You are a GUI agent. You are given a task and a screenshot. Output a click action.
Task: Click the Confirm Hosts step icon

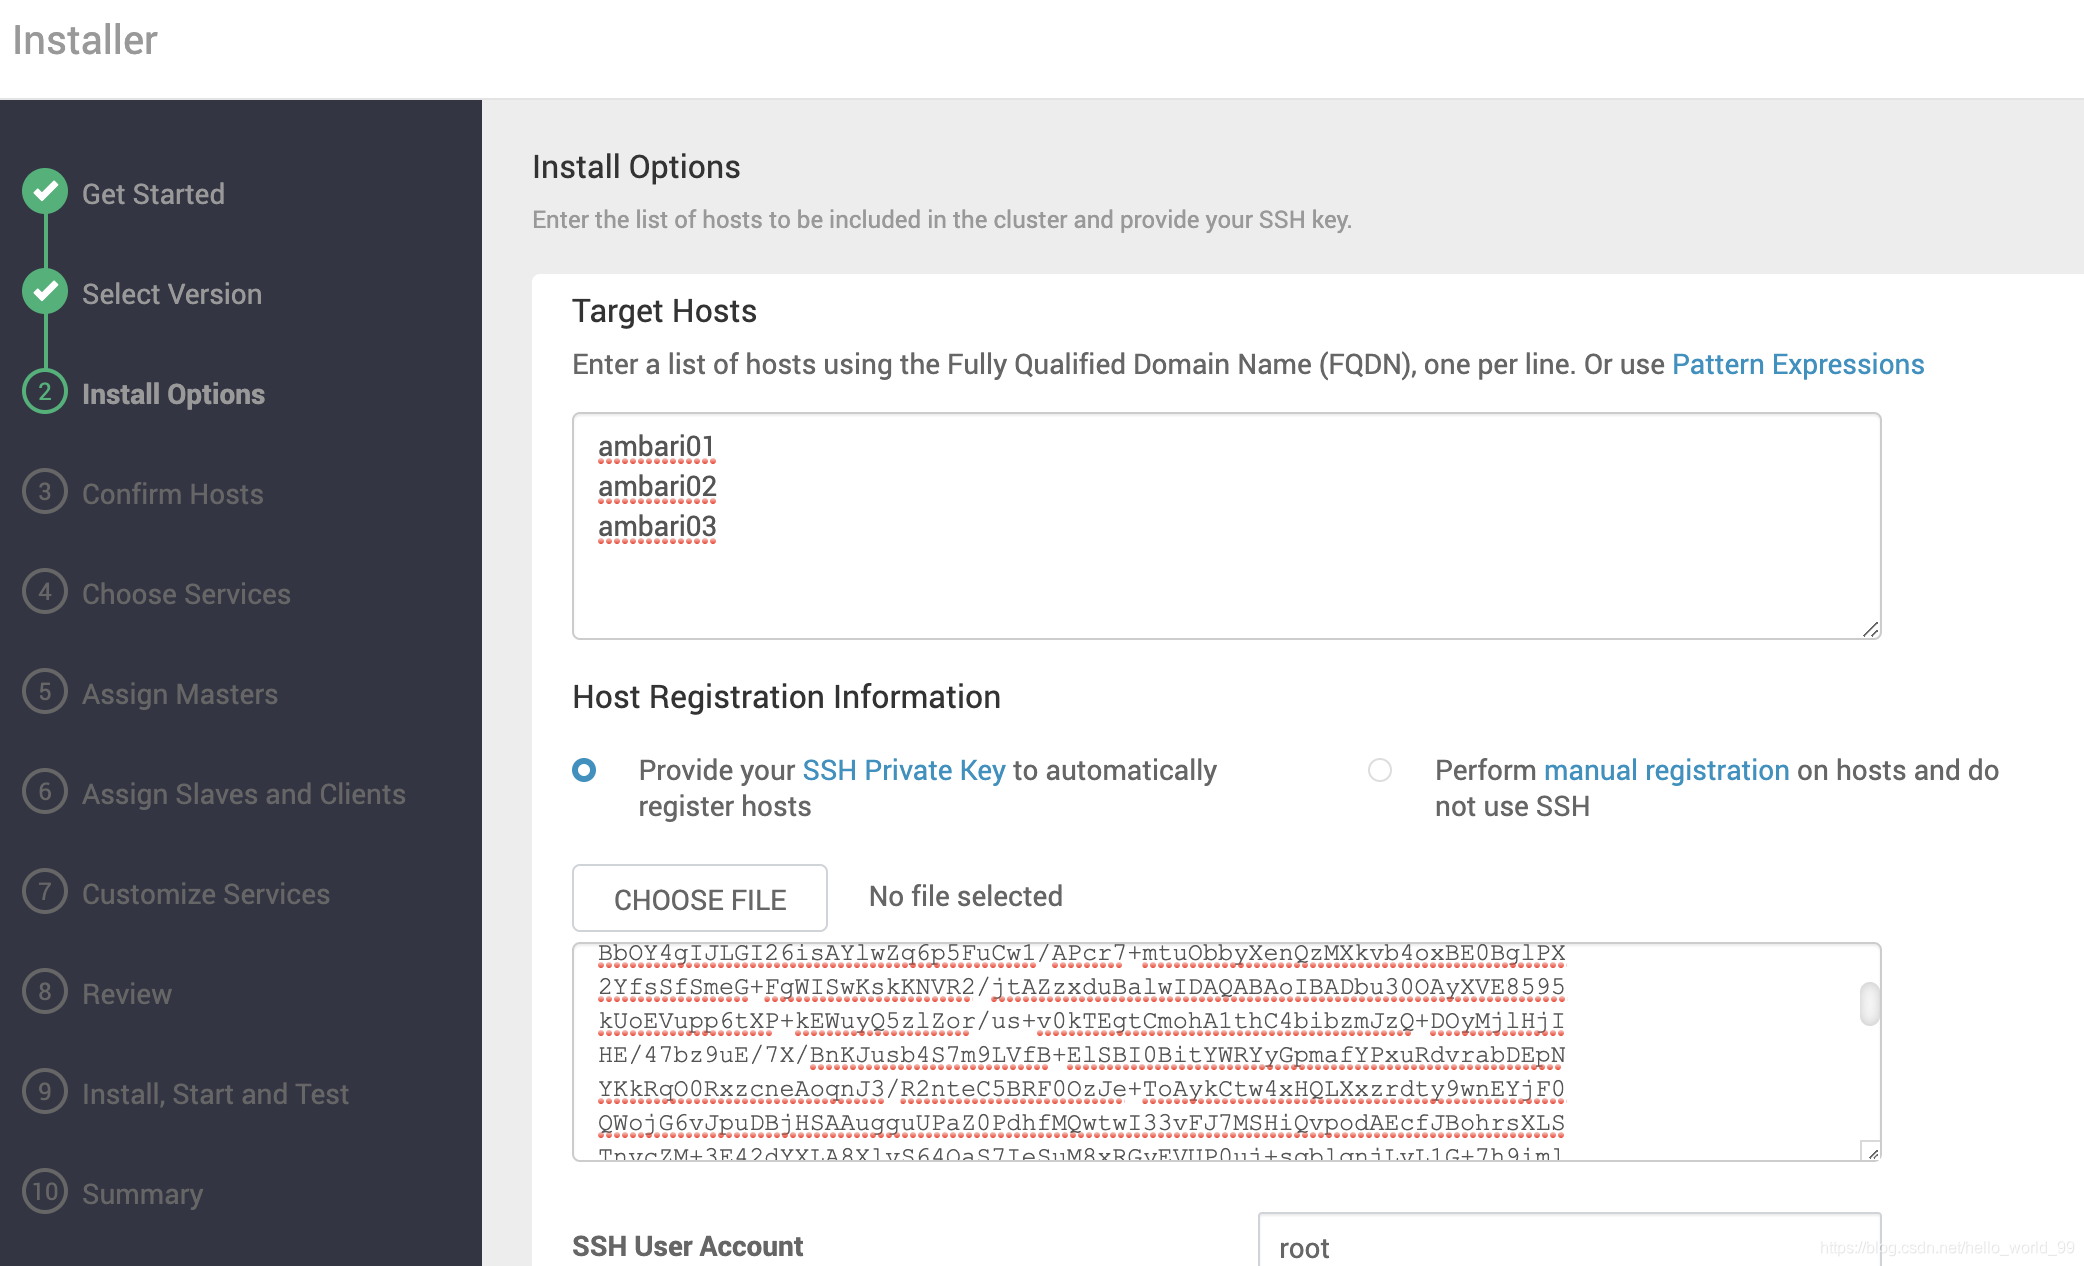tap(46, 493)
